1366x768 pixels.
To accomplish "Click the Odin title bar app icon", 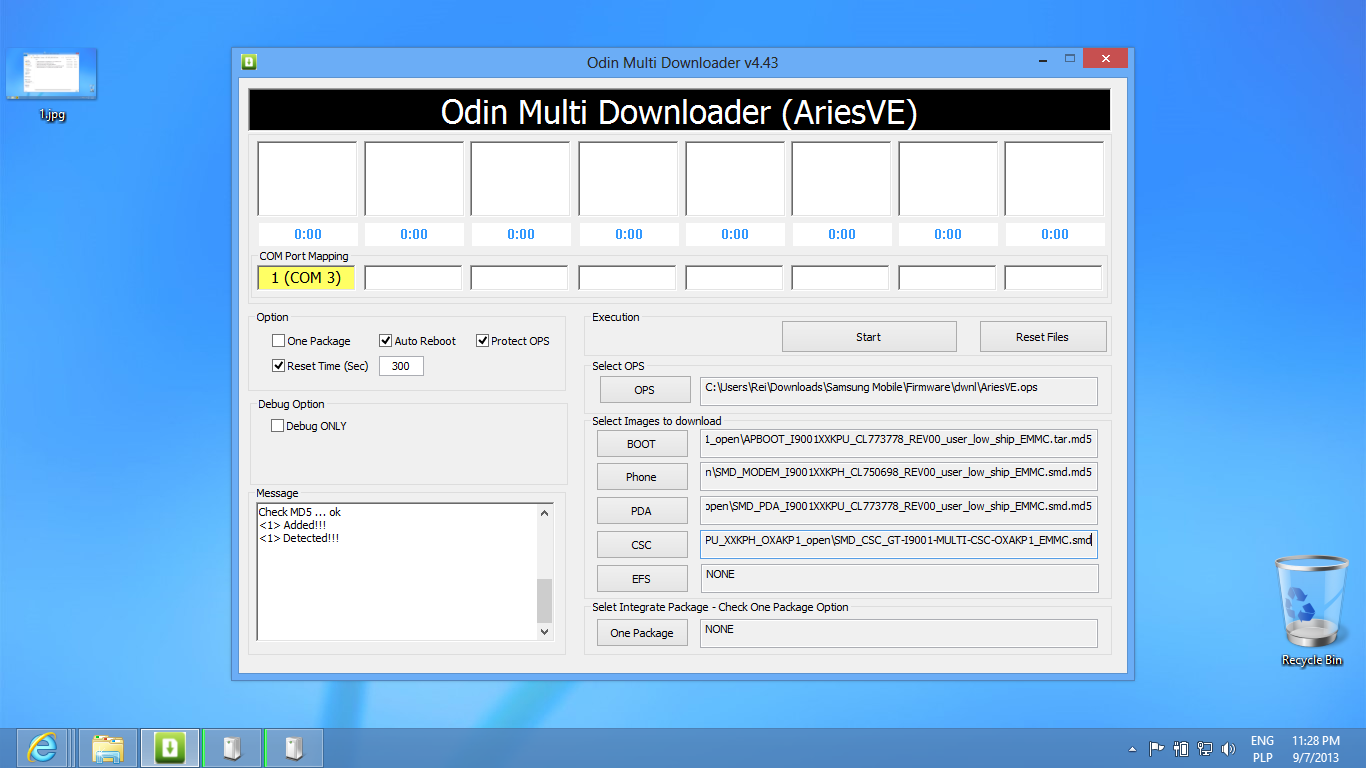I will [x=249, y=62].
